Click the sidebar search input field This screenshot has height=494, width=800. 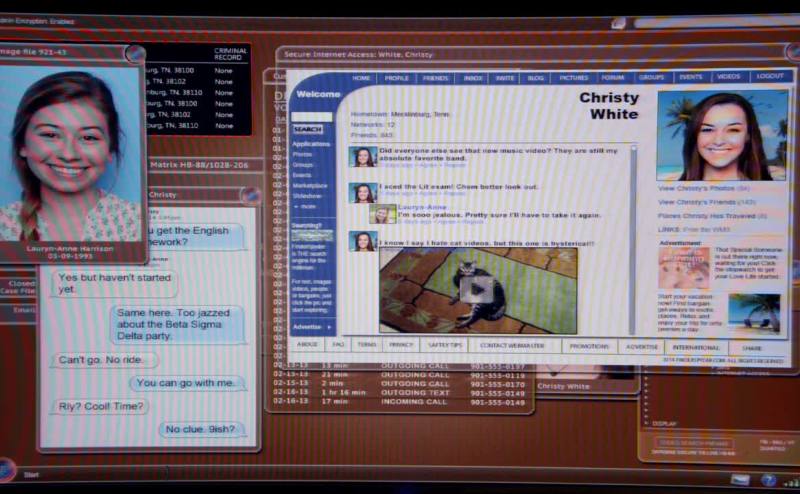click(310, 116)
